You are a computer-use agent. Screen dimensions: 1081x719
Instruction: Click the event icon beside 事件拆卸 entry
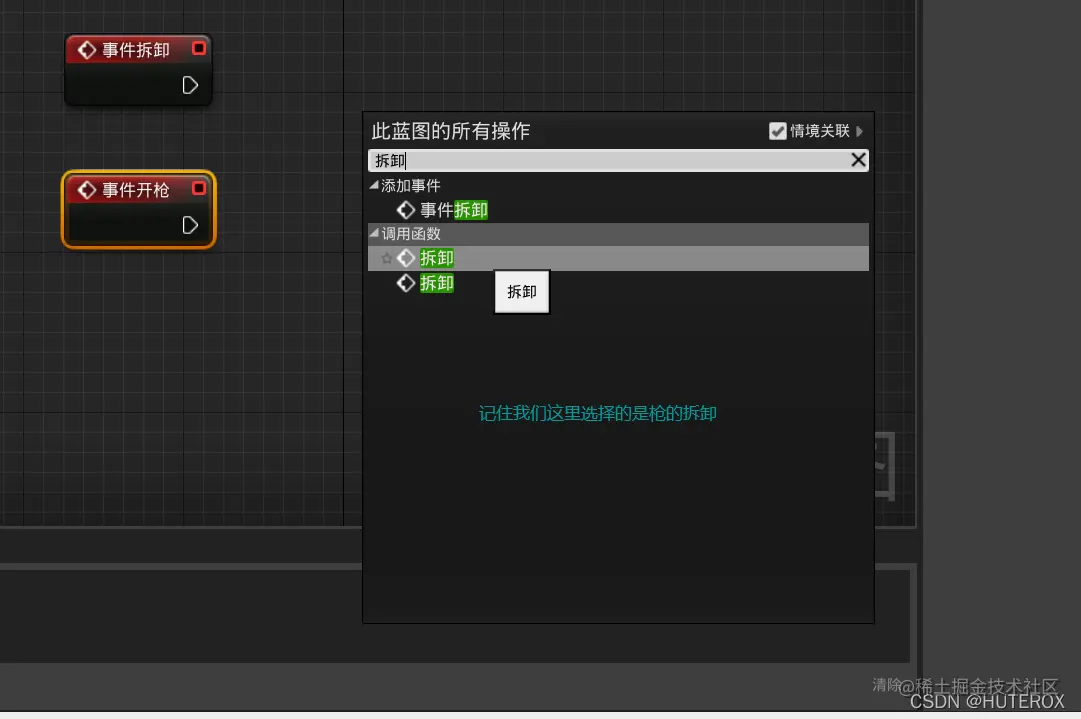click(406, 210)
